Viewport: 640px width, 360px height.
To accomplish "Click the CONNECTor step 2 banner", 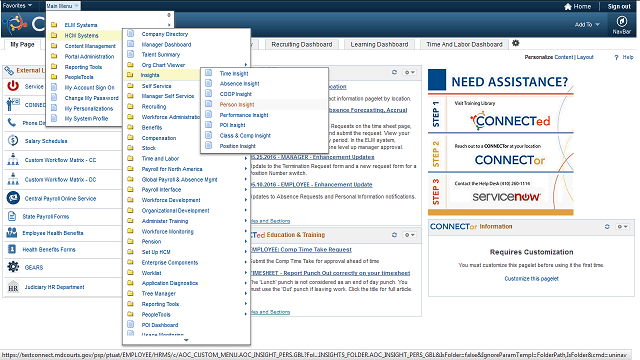I will pyautogui.click(x=501, y=153).
